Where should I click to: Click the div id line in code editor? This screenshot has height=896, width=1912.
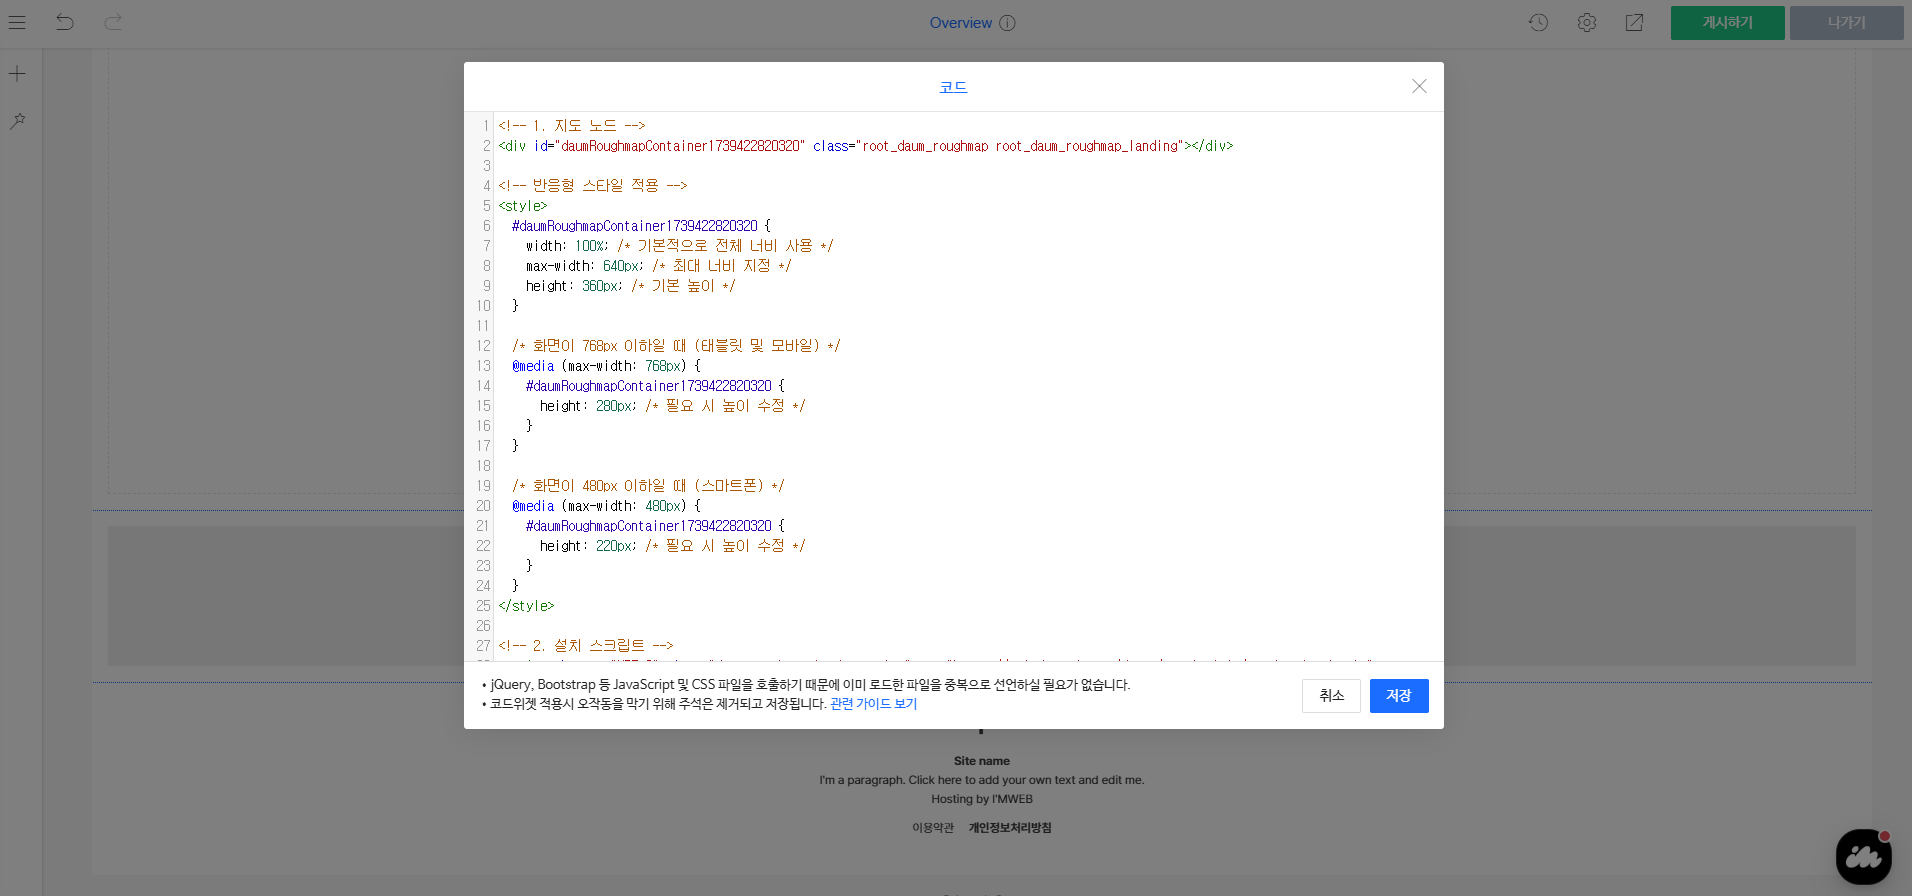click(865, 146)
